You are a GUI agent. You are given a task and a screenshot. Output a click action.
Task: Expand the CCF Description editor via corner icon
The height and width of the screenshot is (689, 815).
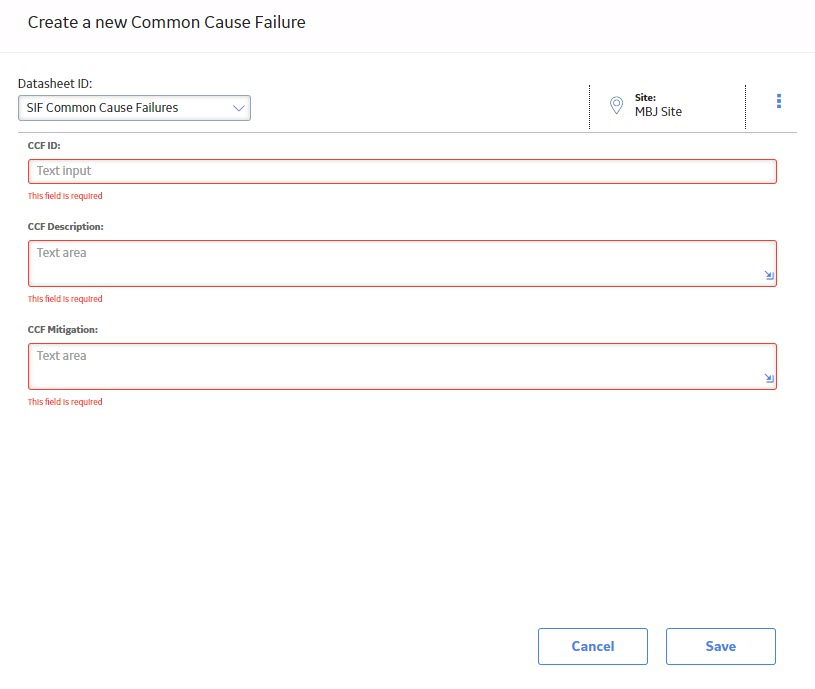pyautogui.click(x=769, y=275)
